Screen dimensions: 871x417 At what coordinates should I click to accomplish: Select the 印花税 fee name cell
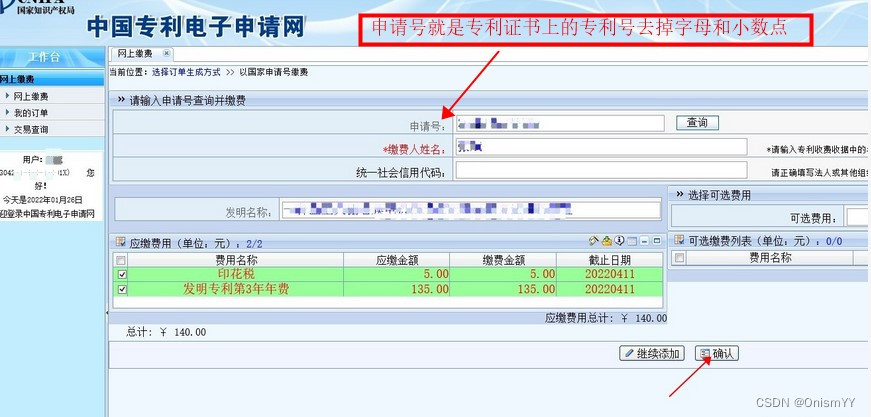tap(236, 274)
